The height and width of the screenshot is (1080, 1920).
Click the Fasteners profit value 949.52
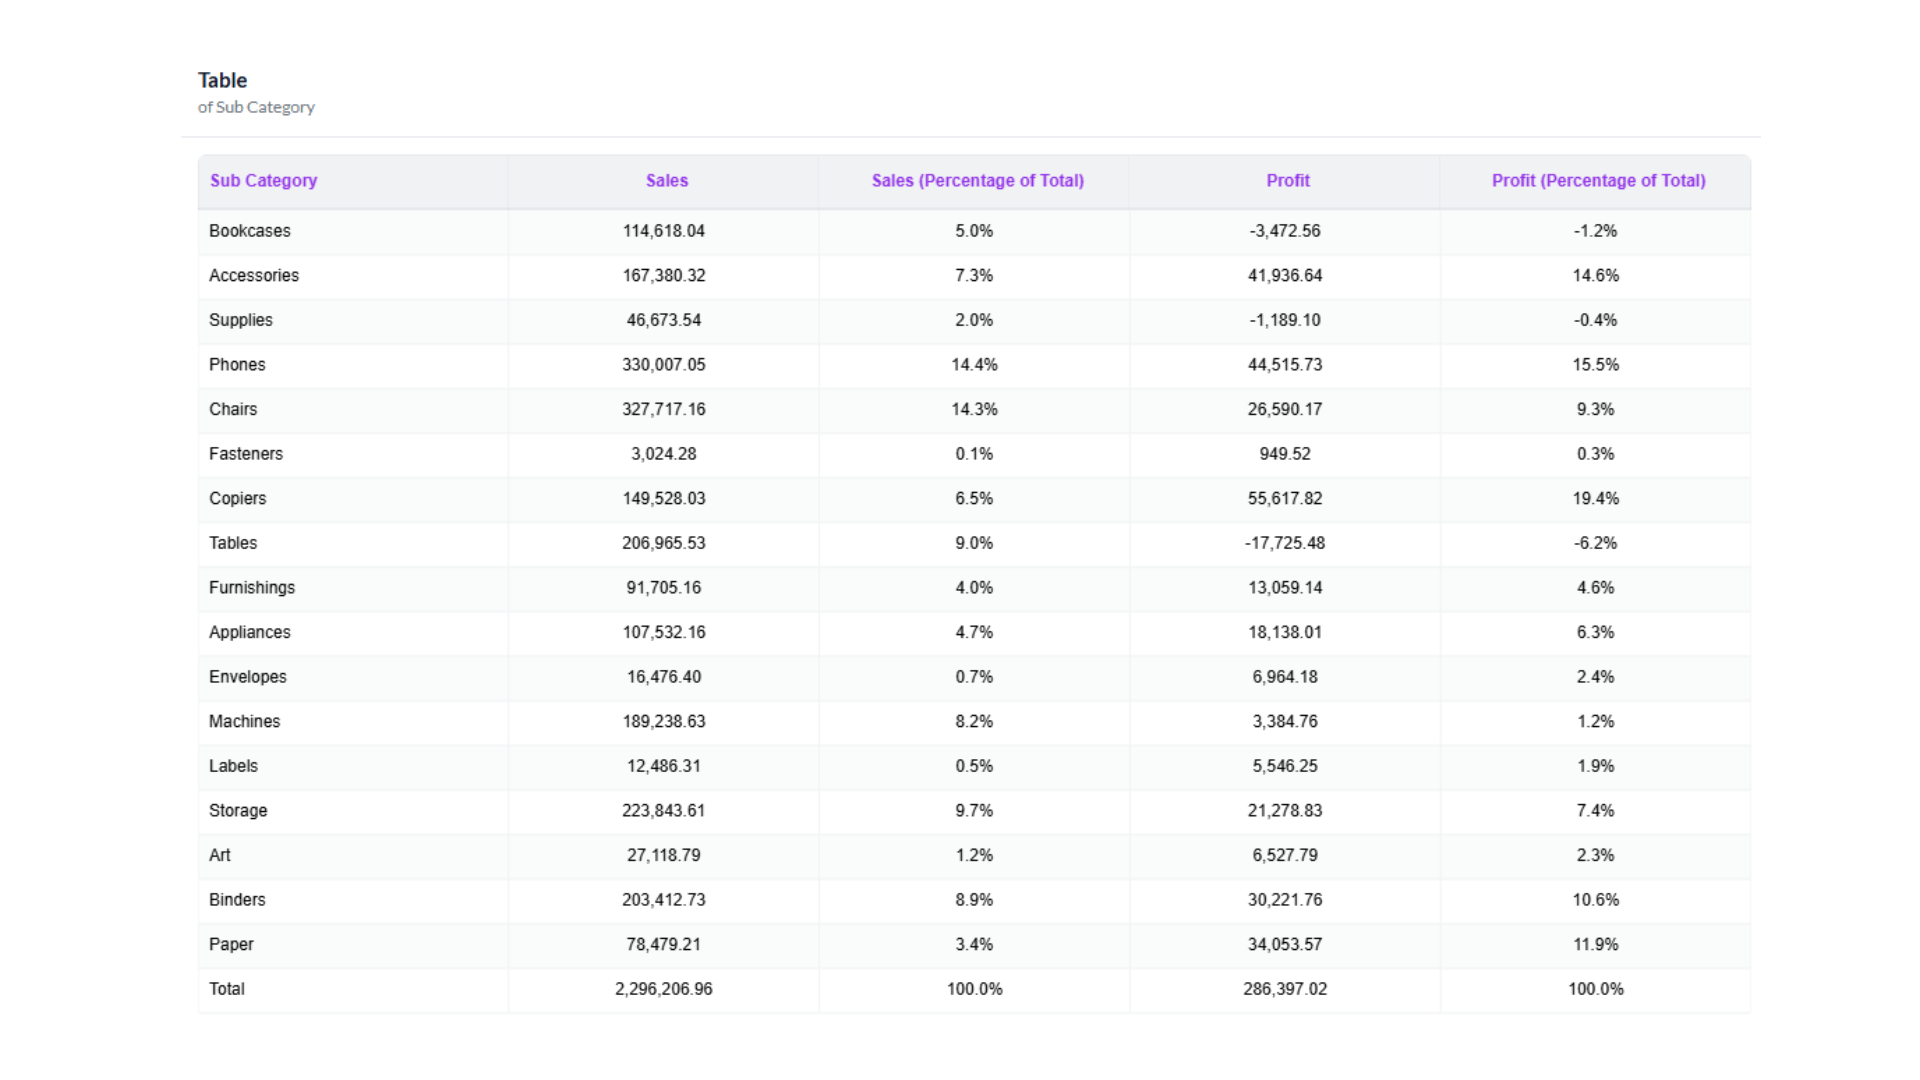pos(1285,454)
